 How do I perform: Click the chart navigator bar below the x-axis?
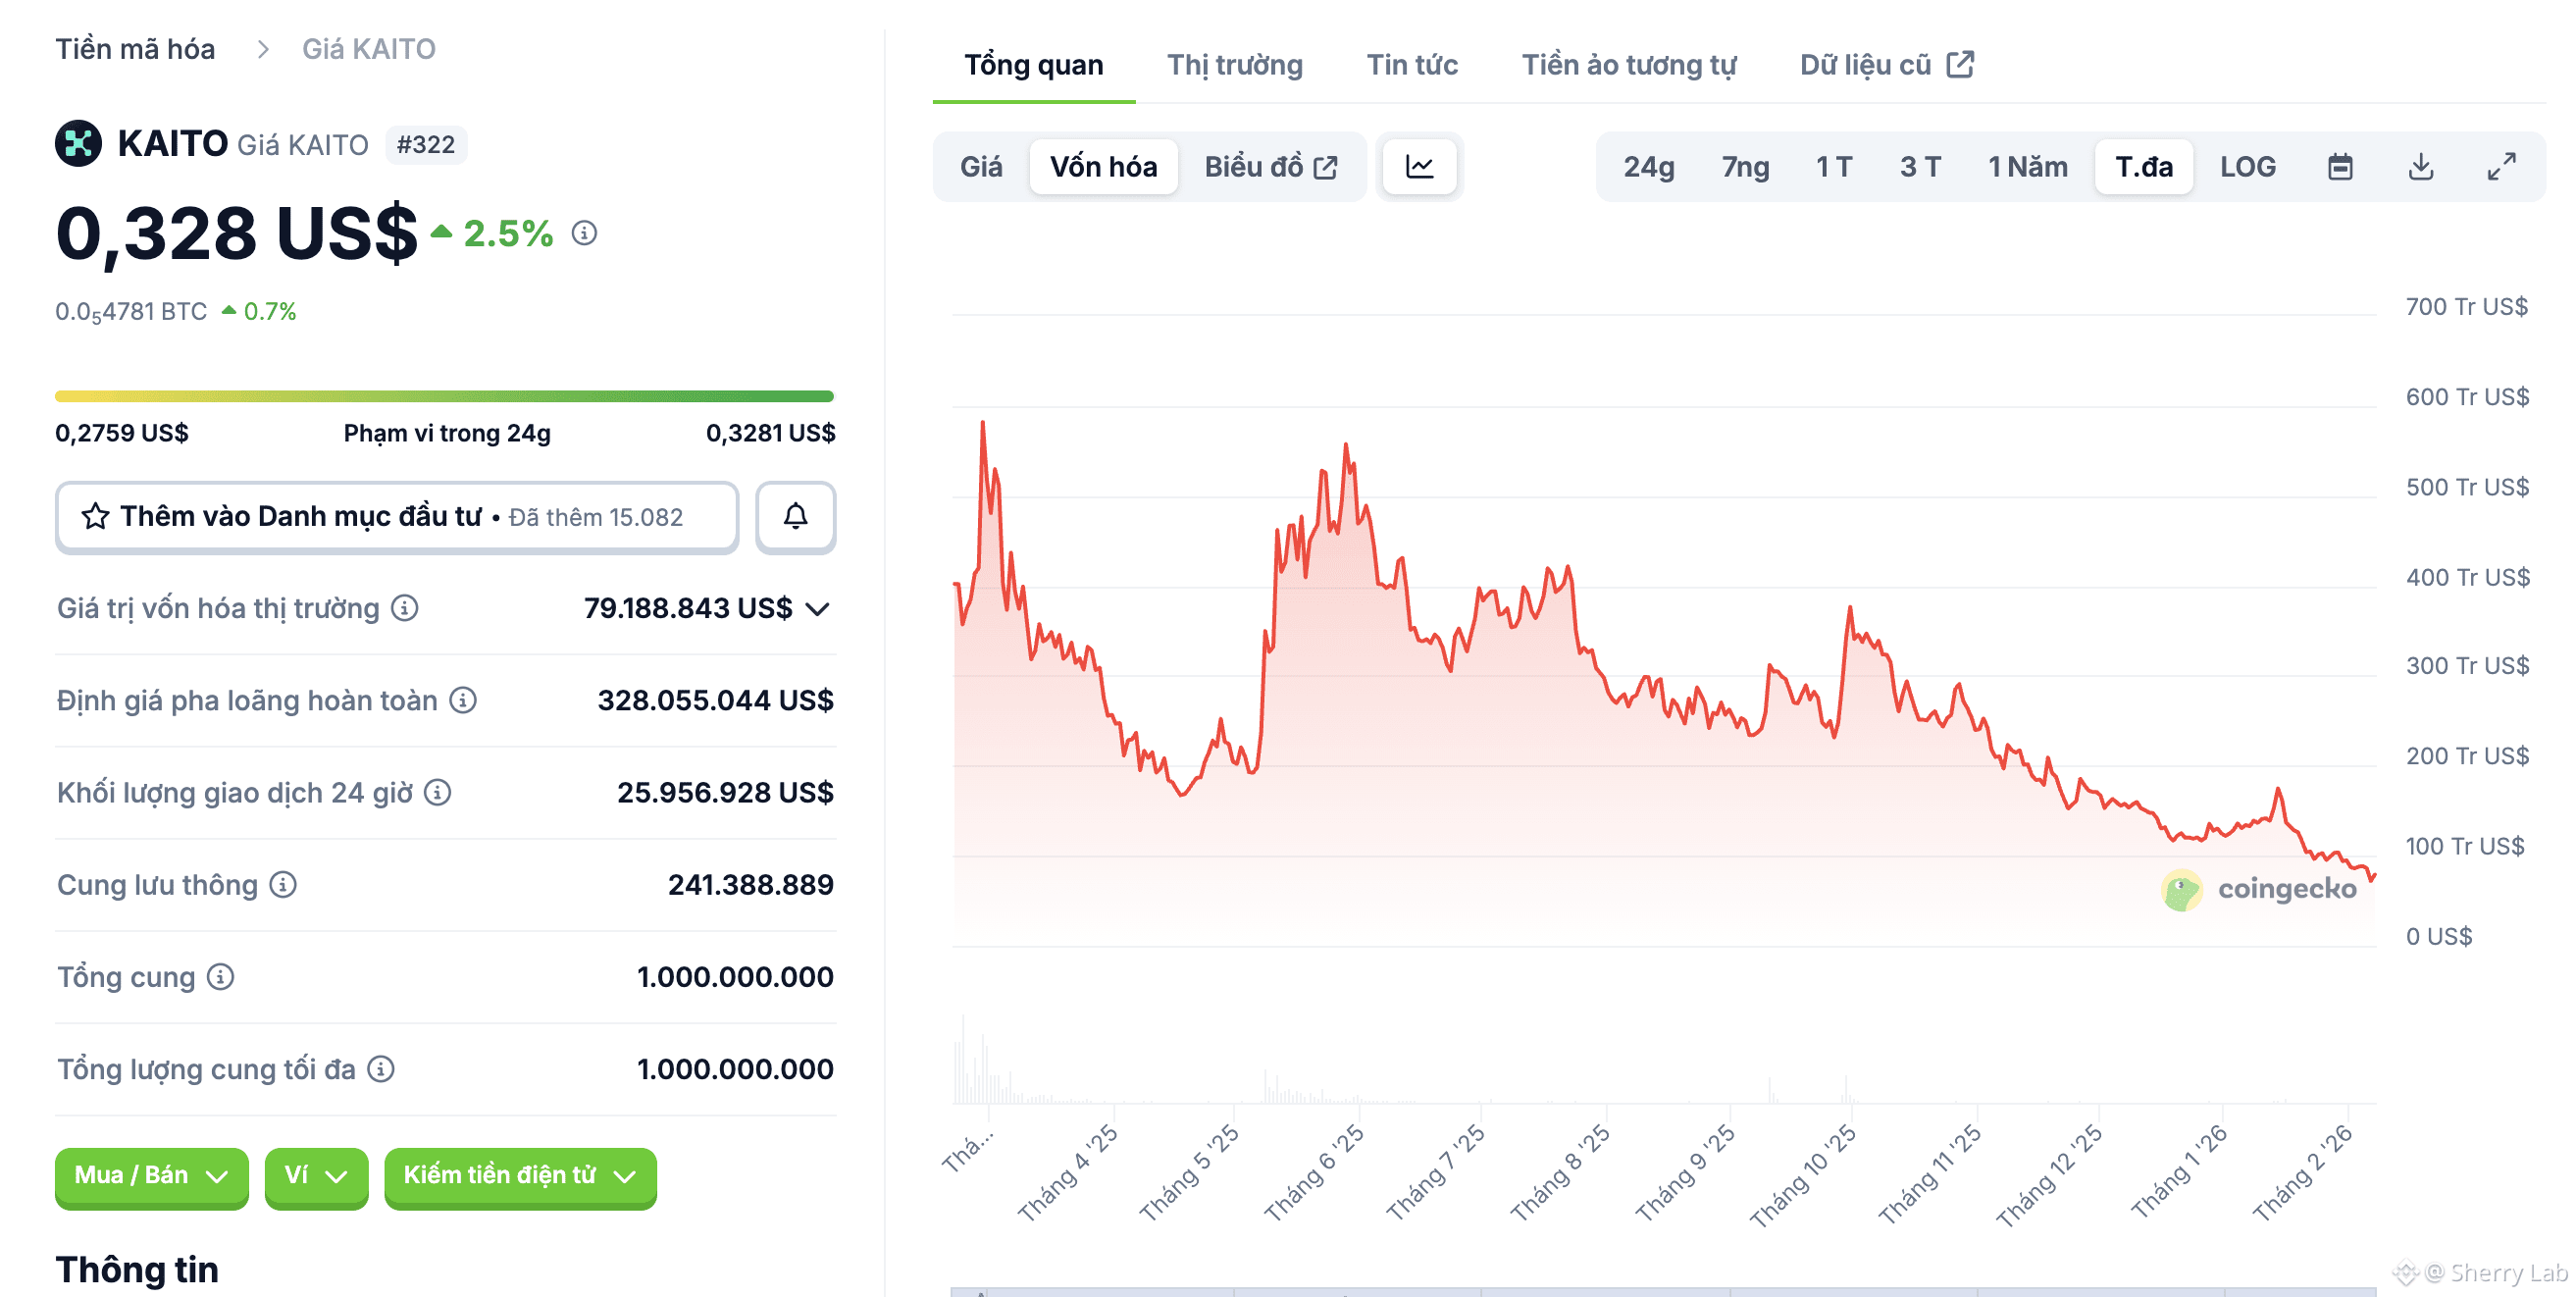pos(1663,1291)
